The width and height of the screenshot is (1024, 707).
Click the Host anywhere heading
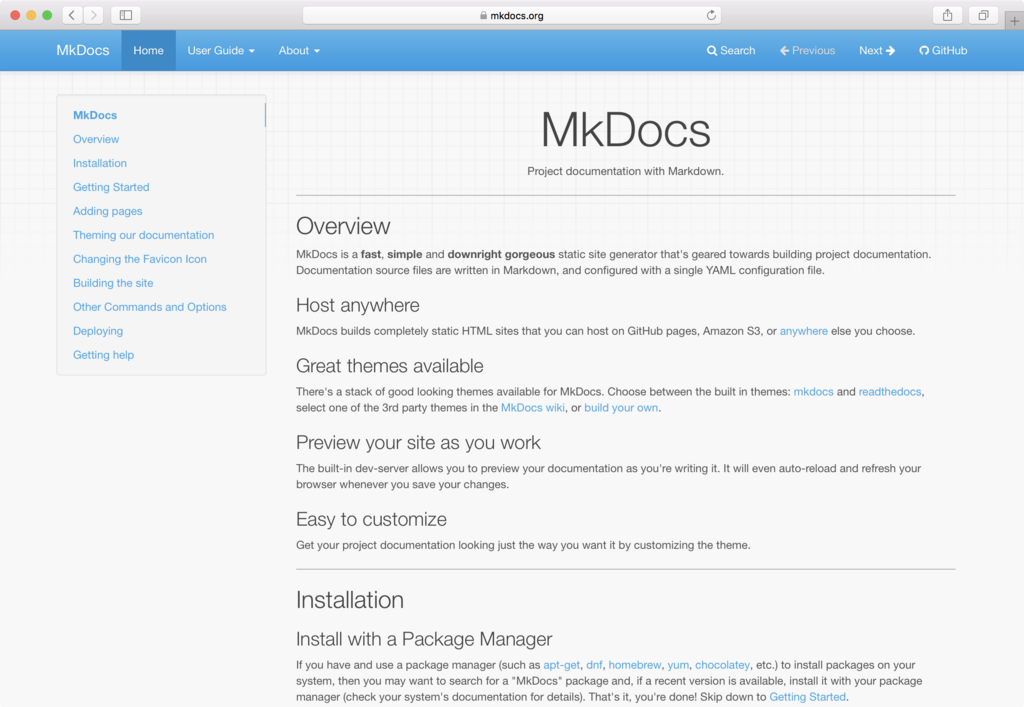tap(357, 305)
